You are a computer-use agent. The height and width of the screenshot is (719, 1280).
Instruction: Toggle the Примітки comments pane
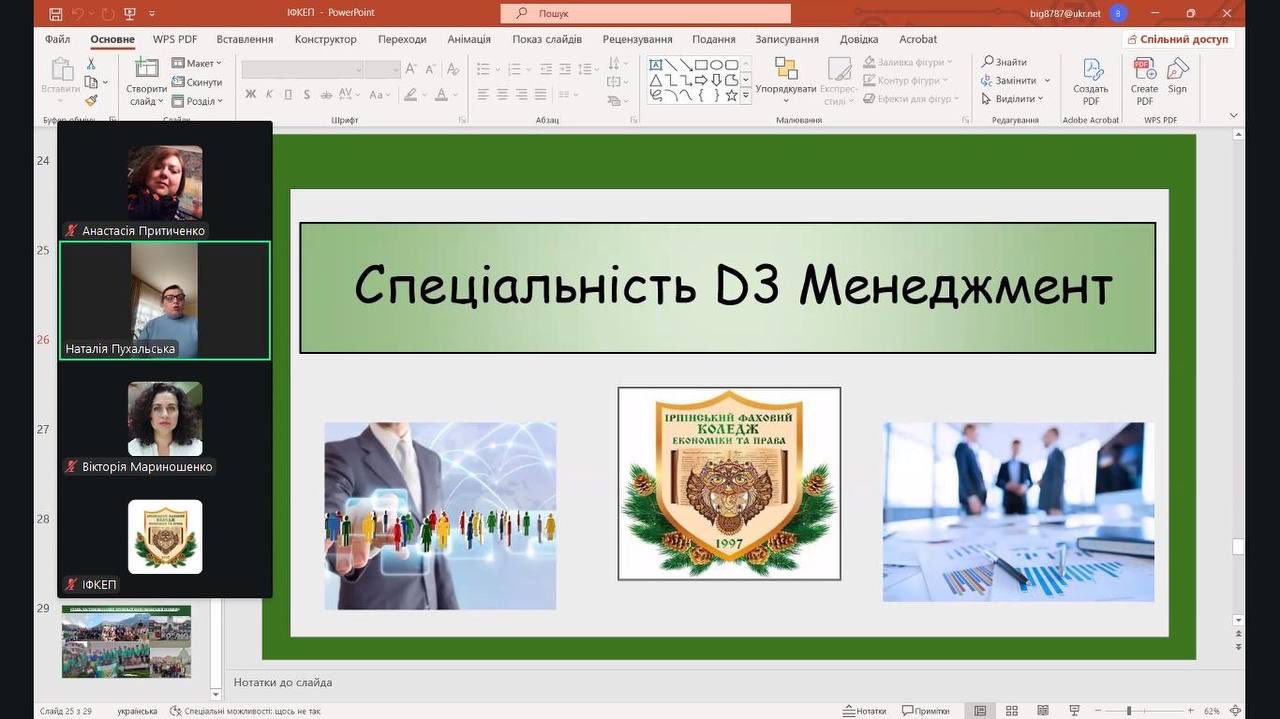925,711
